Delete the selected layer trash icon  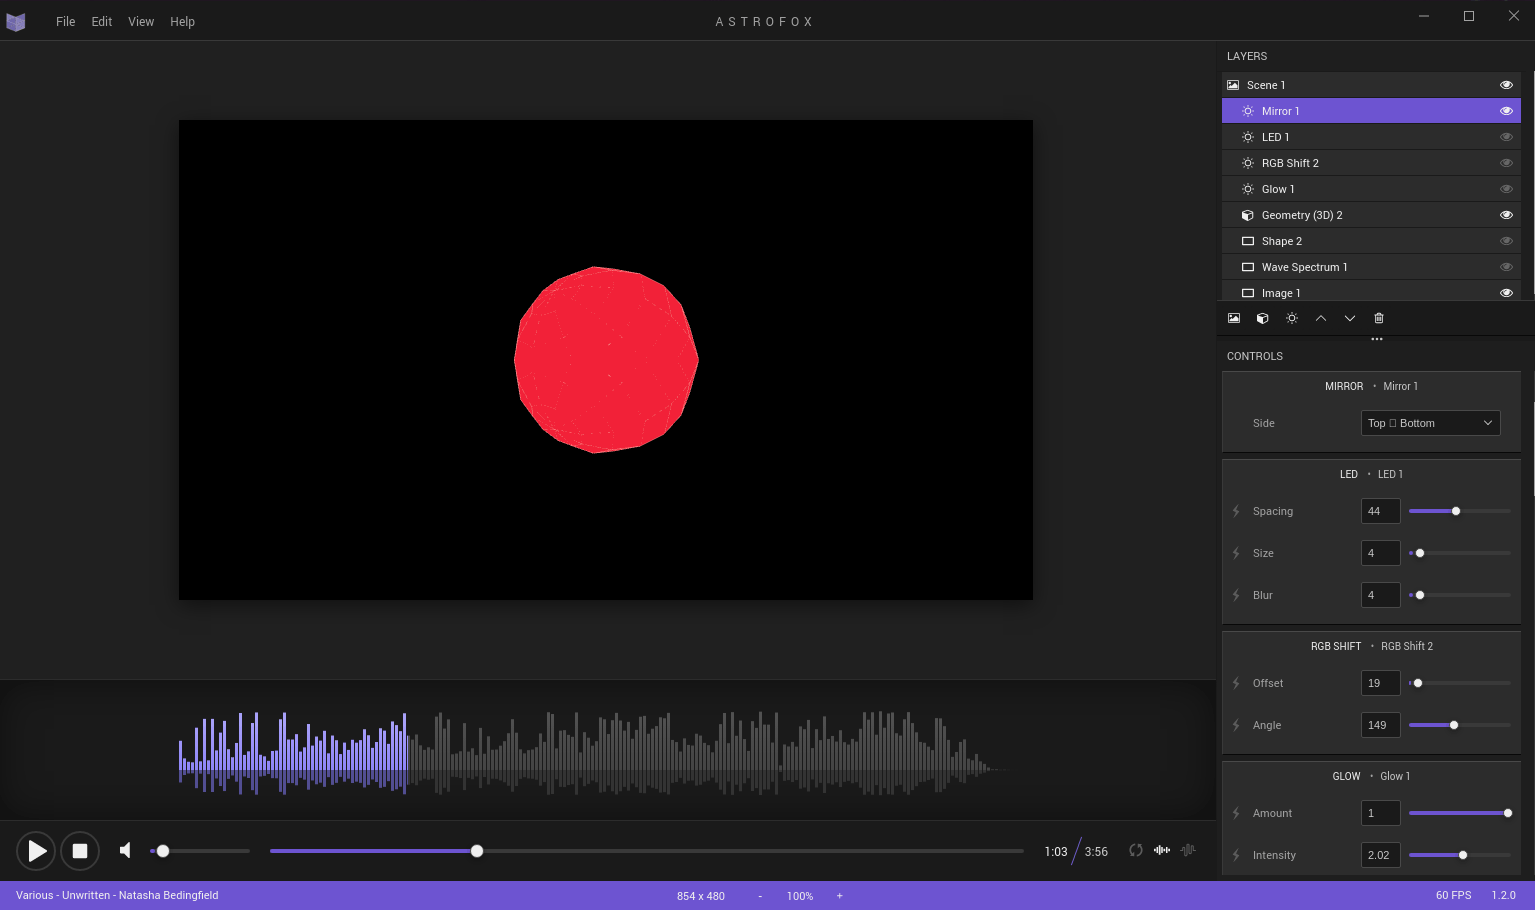[x=1379, y=318]
